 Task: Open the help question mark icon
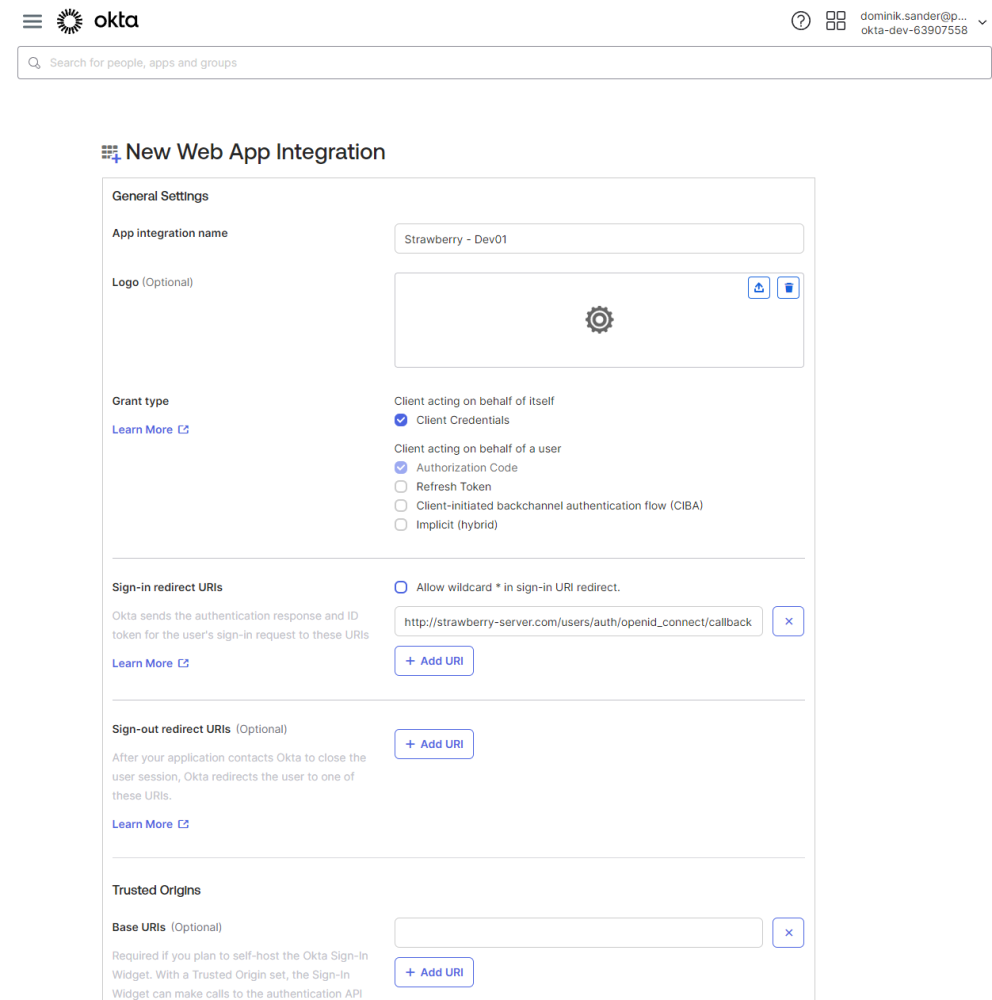800,21
